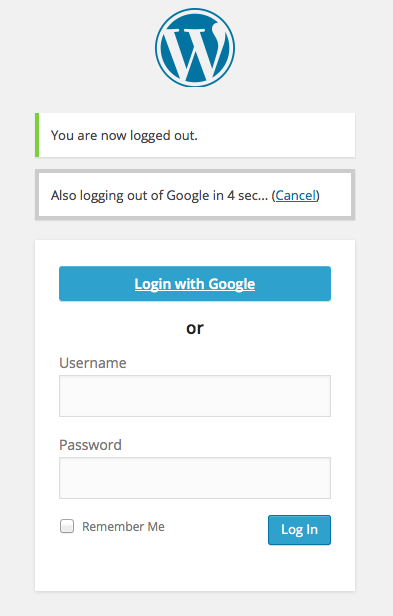Click the bold 'or' separator text

(195, 328)
